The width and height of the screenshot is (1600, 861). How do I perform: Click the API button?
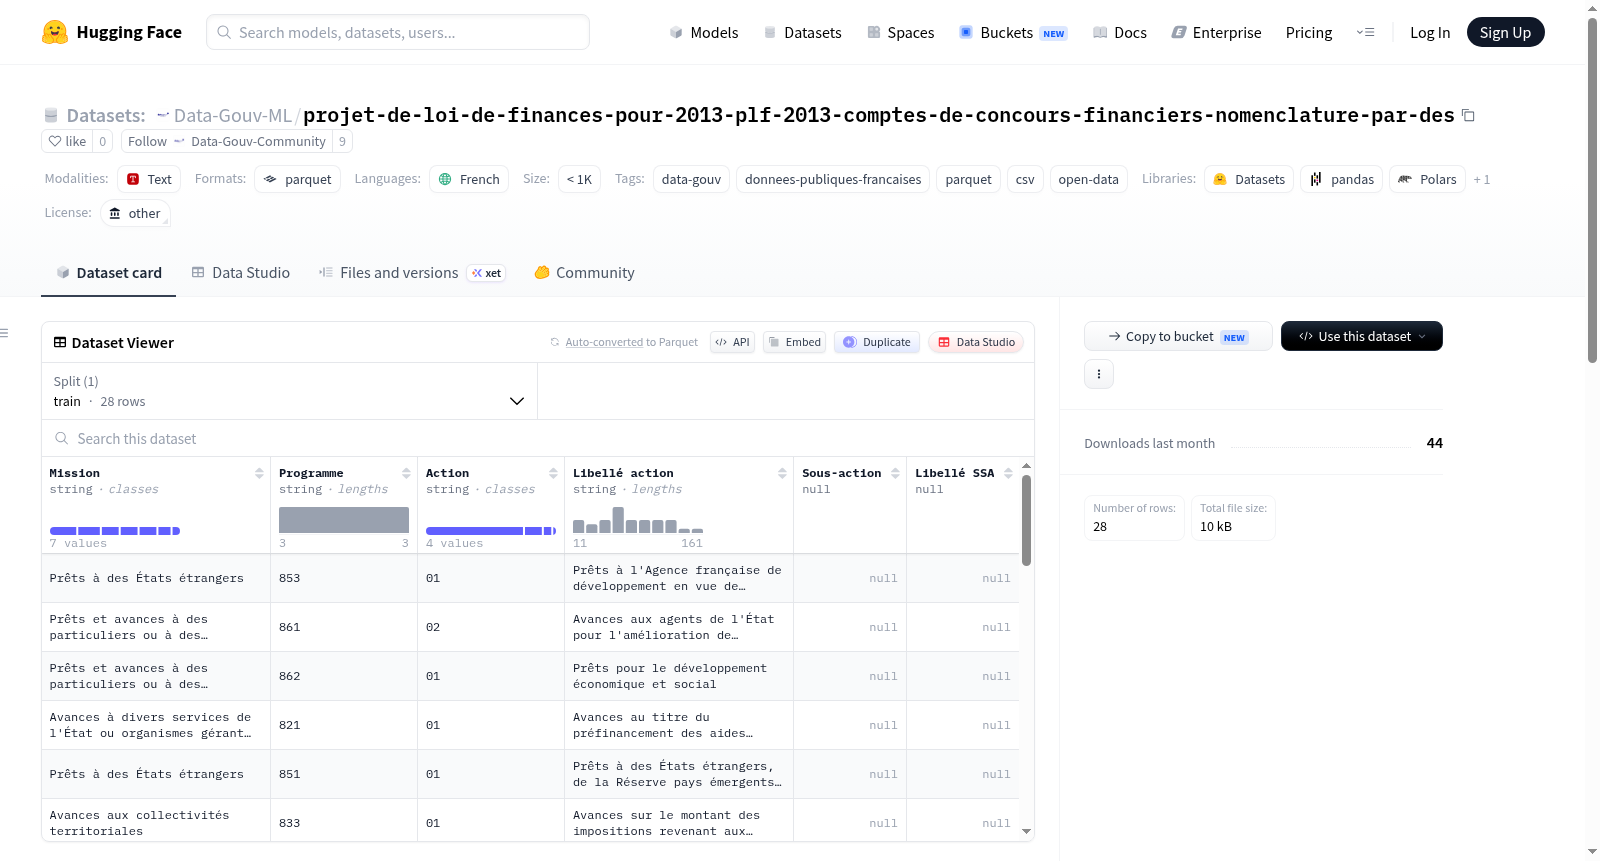tap(732, 342)
